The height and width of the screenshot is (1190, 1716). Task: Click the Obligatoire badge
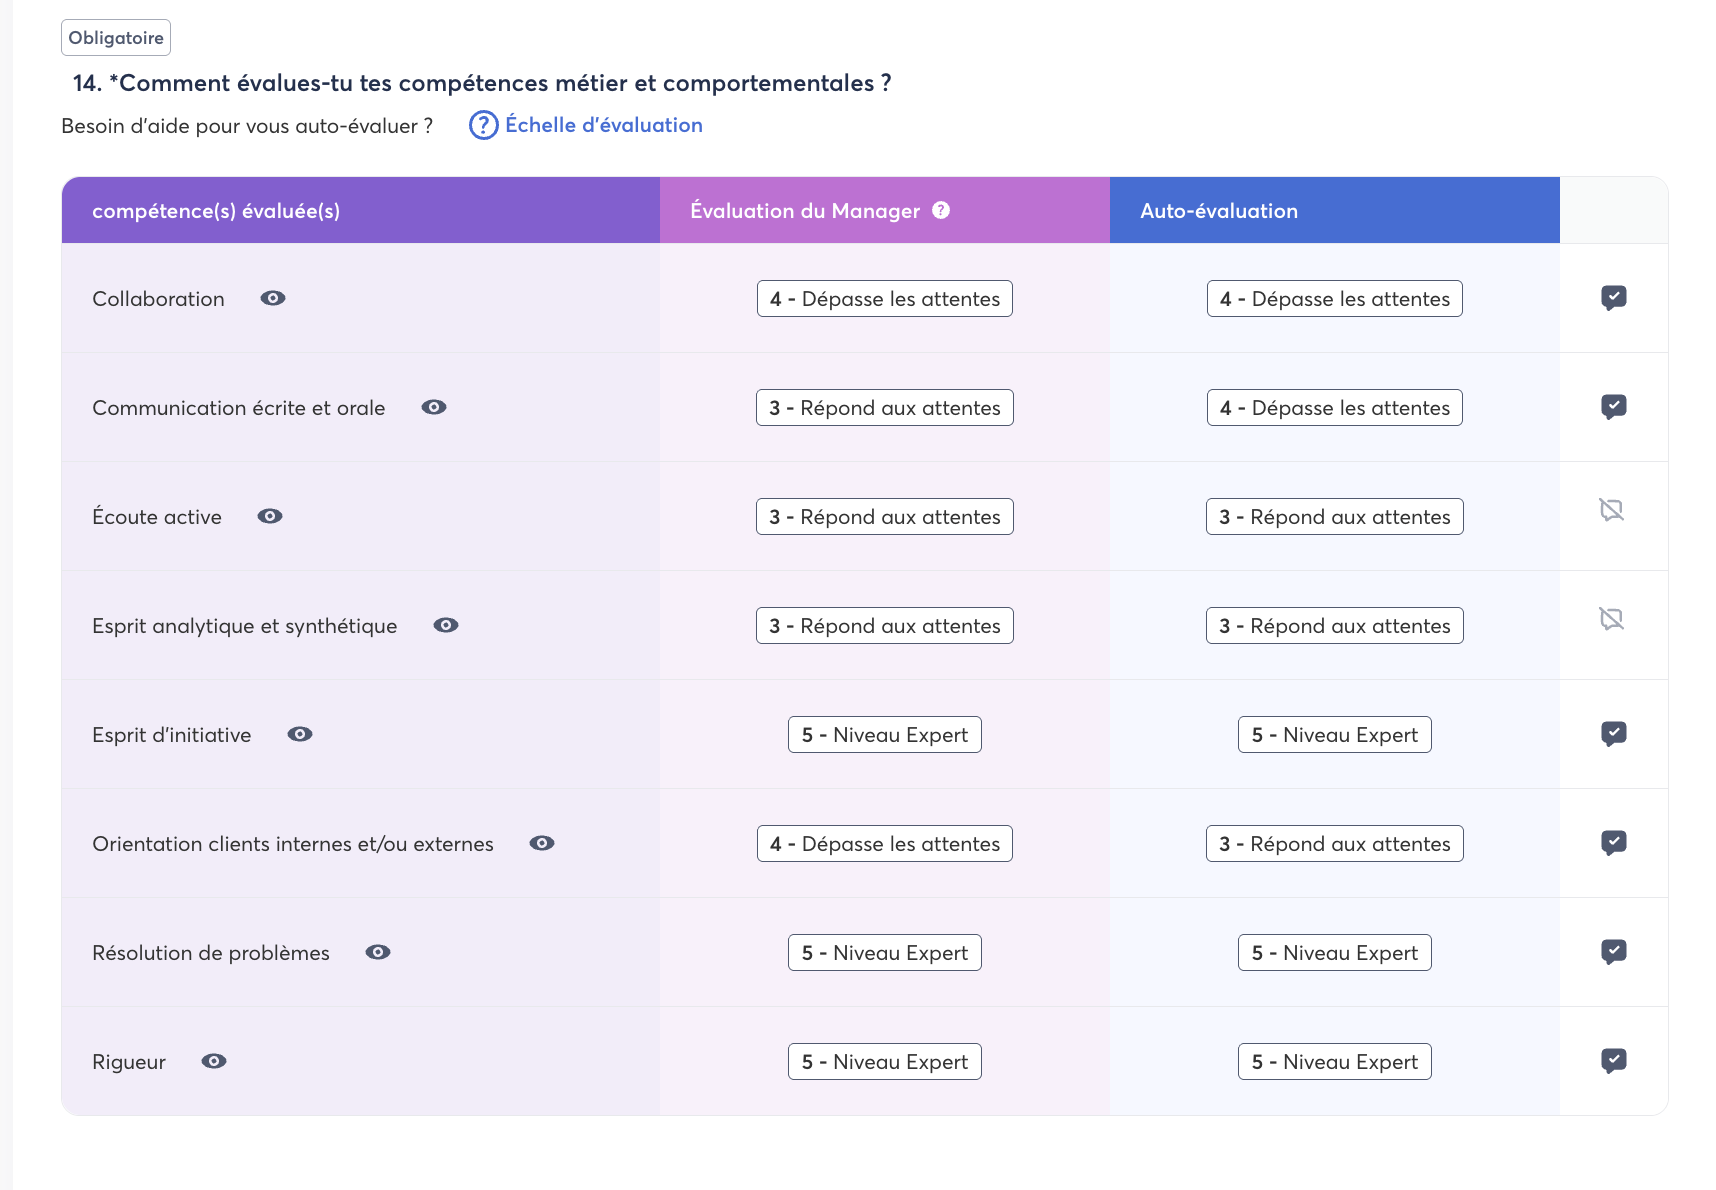pos(116,38)
